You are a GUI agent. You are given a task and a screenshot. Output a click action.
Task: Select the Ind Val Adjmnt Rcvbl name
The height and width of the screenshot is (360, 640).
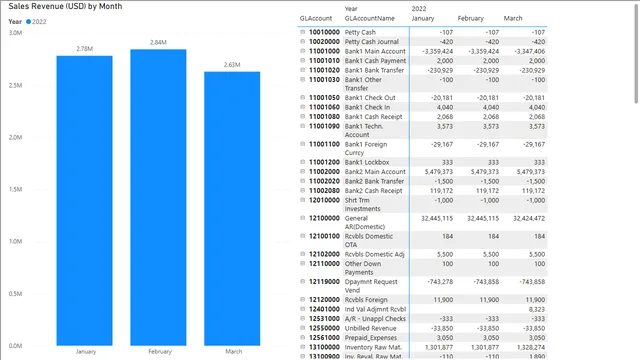click(x=376, y=309)
